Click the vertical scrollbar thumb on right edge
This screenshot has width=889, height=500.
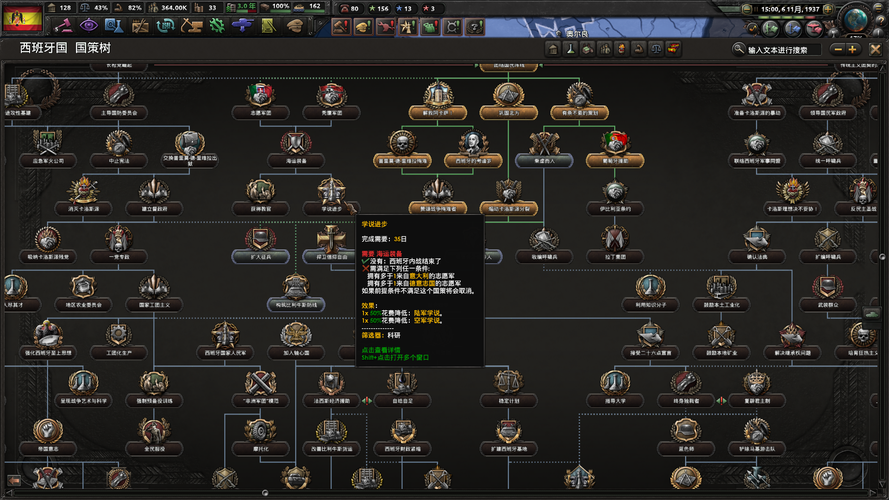(x=882, y=257)
